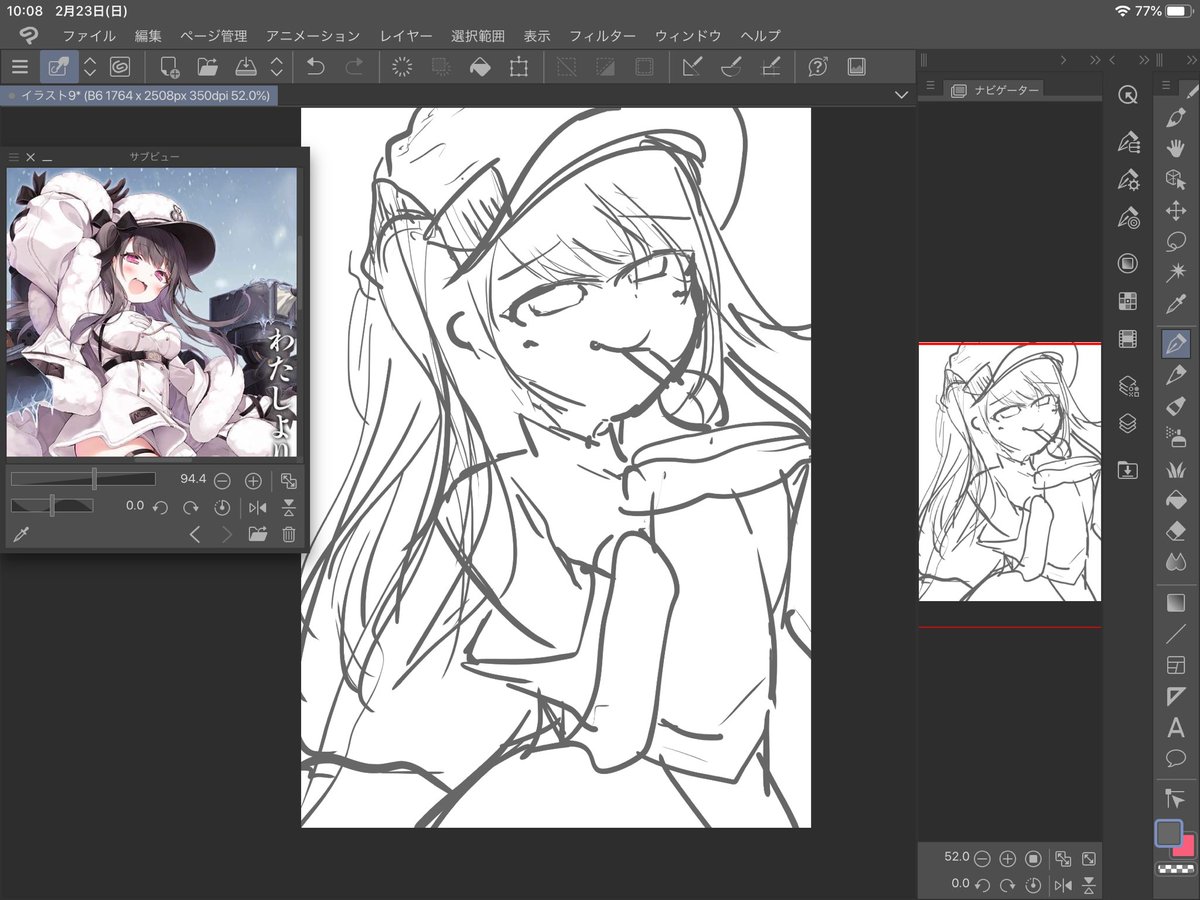Open the help question-mark icon
The image size is (1200, 900).
pos(818,67)
